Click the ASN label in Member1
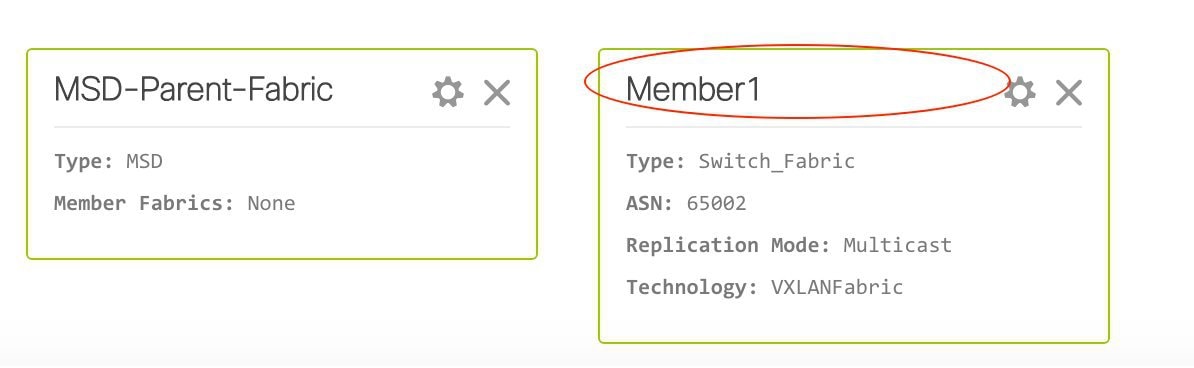1194x368 pixels. [x=650, y=203]
